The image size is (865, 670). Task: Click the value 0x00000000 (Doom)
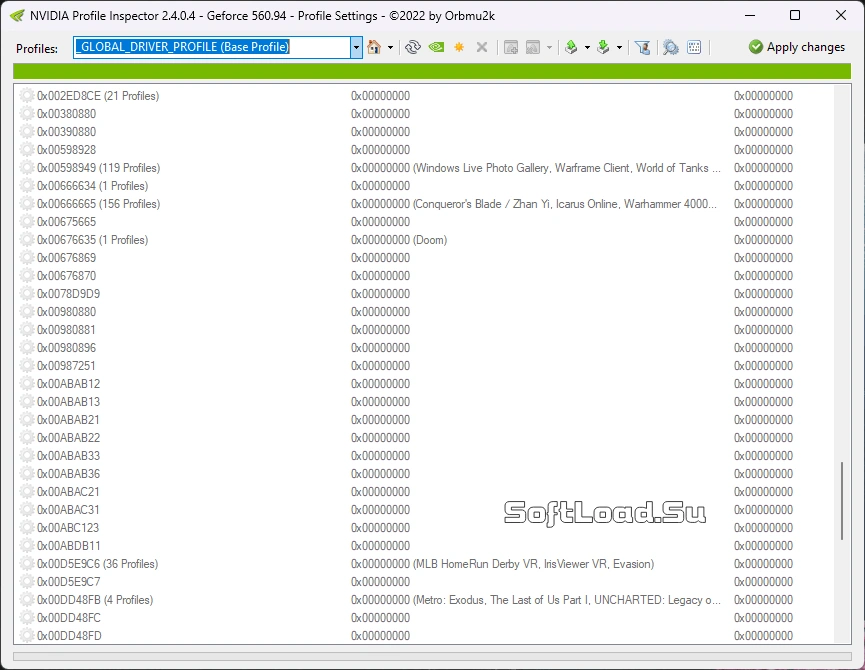pos(399,240)
